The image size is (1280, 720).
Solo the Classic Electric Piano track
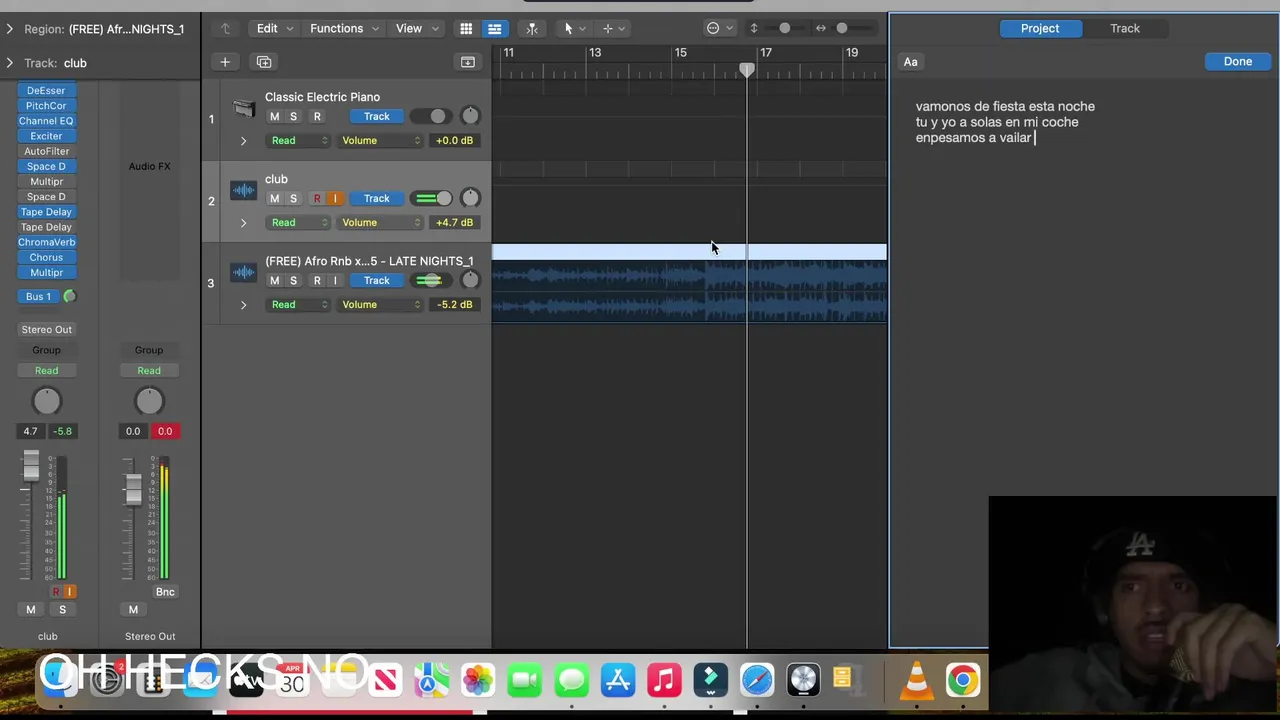[x=293, y=116]
